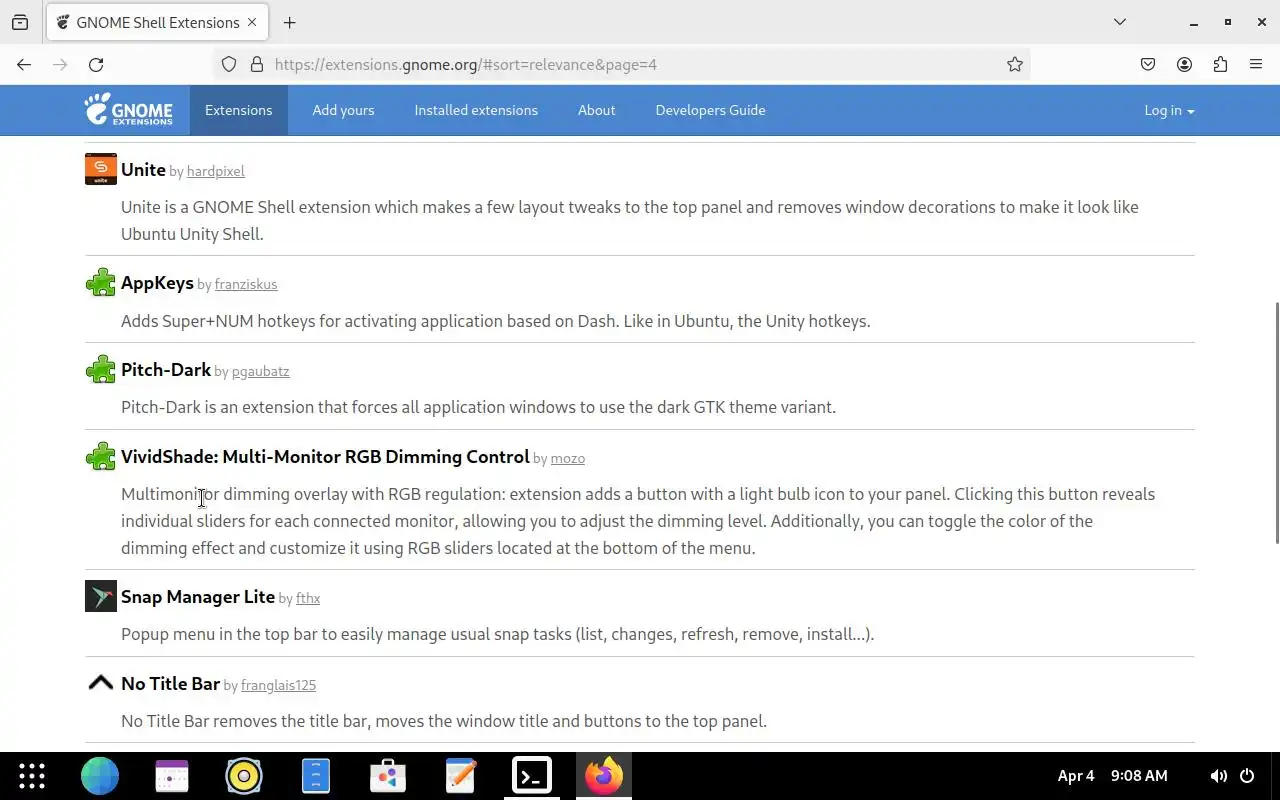Image resolution: width=1280 pixels, height=800 pixels.
Task: Bookmark this page with the star
Action: pos(1015,64)
